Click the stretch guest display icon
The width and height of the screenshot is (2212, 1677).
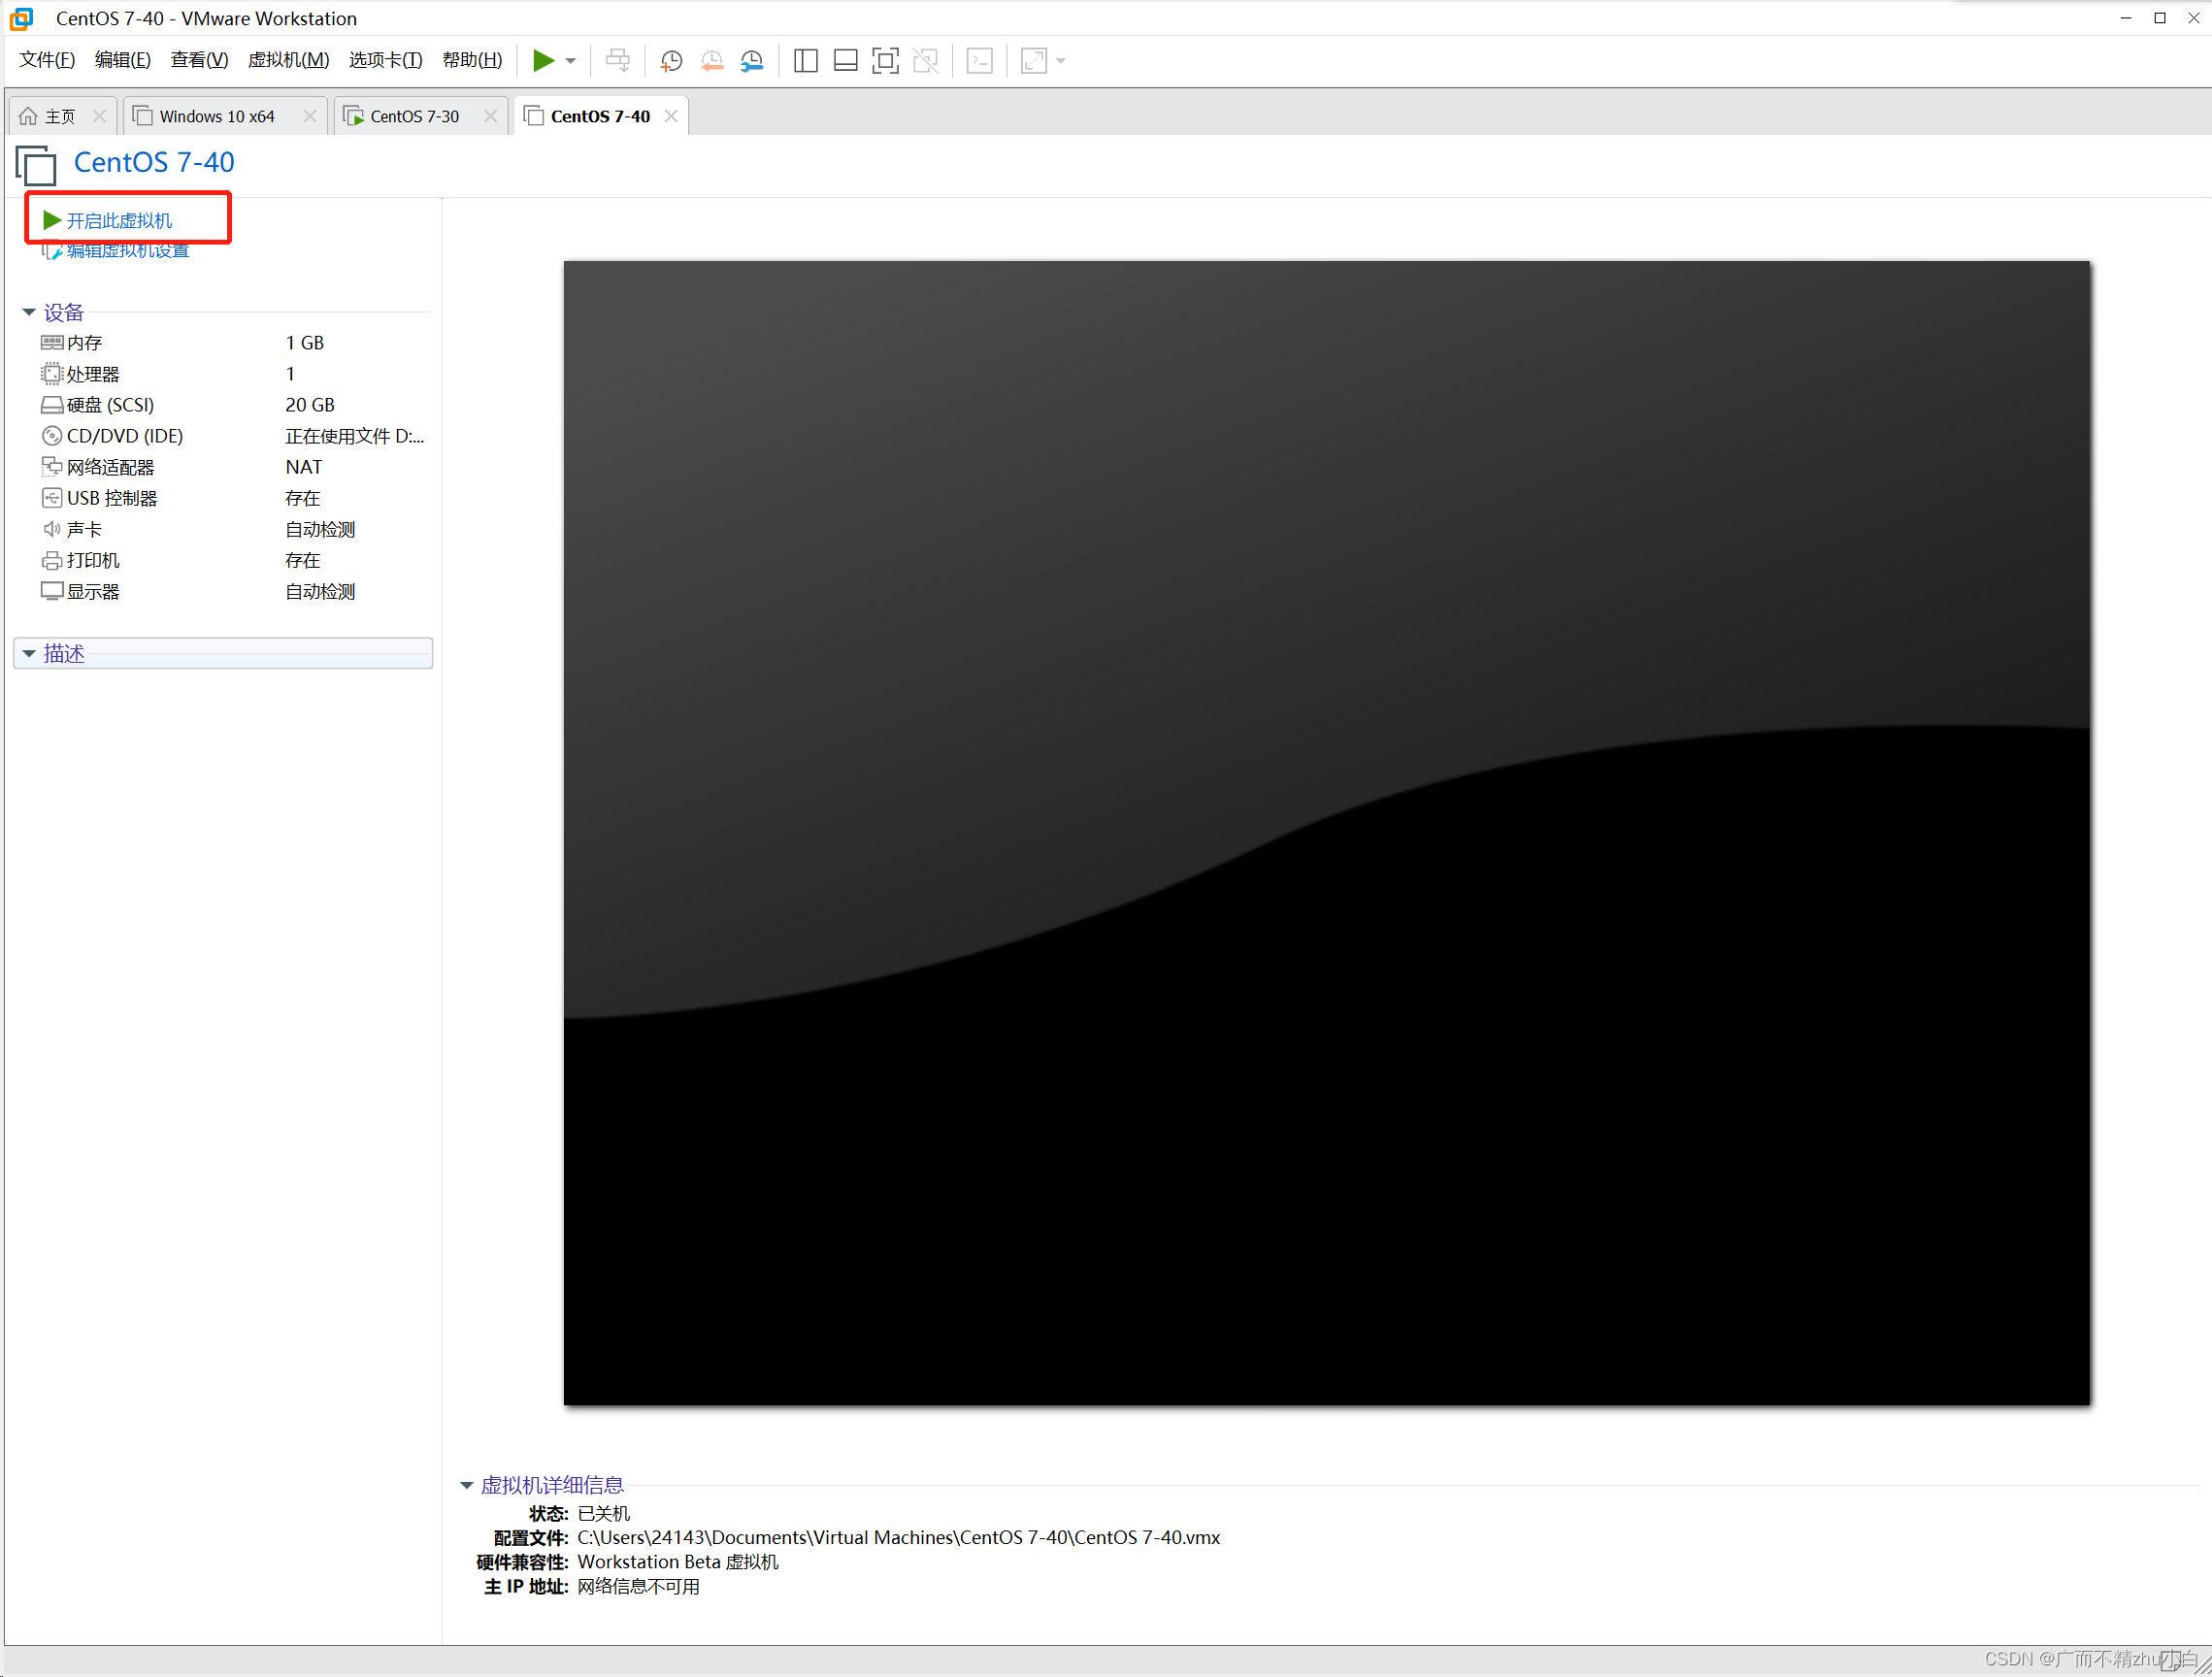pyautogui.click(x=1034, y=61)
